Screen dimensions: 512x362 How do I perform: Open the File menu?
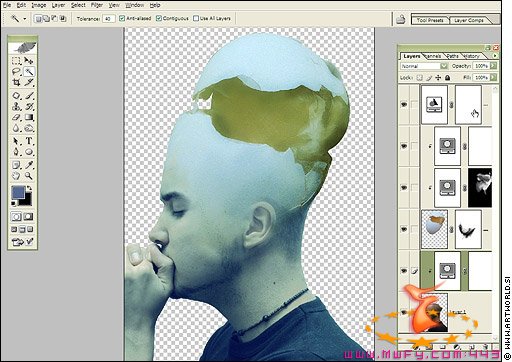point(7,5)
